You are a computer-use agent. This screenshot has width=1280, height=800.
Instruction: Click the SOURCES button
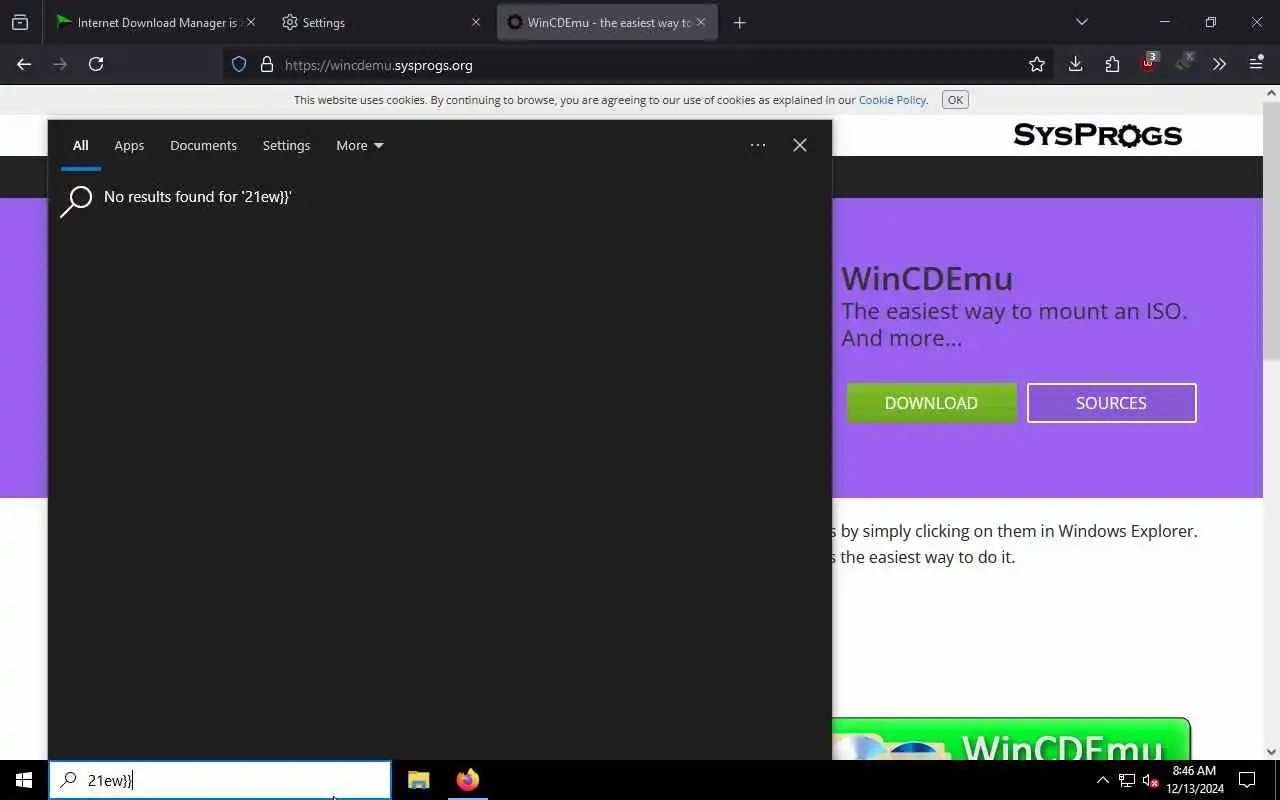click(1111, 403)
